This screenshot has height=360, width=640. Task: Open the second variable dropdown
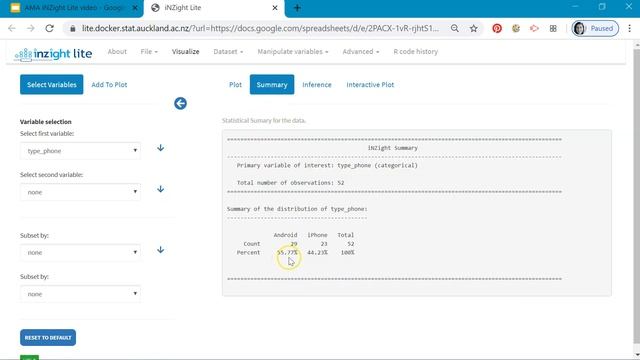tap(80, 192)
